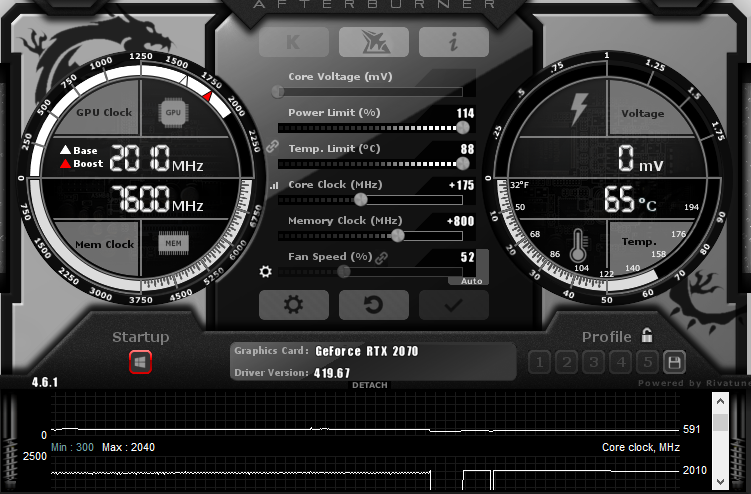Screen dimensions: 751x494
Task: Apply settings with the checkmark button
Action: coord(454,305)
